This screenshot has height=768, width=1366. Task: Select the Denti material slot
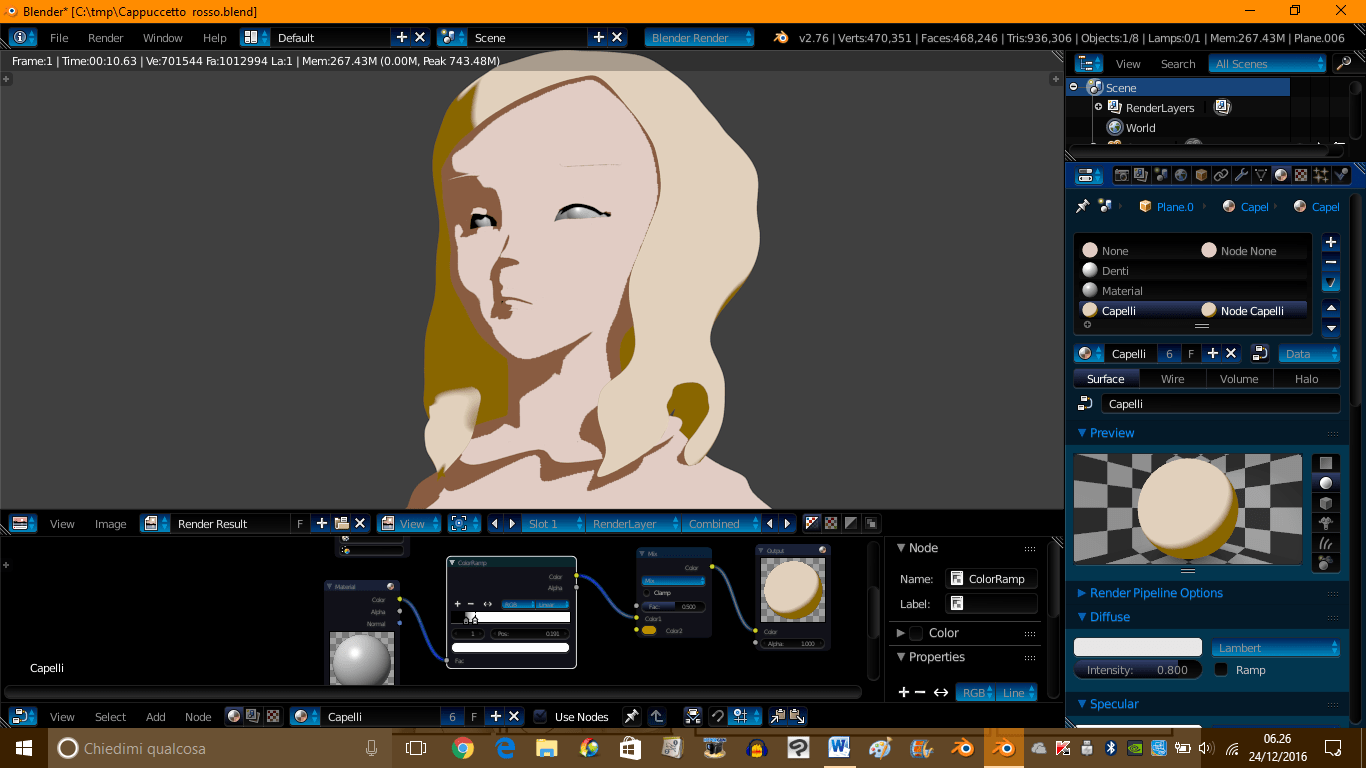click(1193, 270)
